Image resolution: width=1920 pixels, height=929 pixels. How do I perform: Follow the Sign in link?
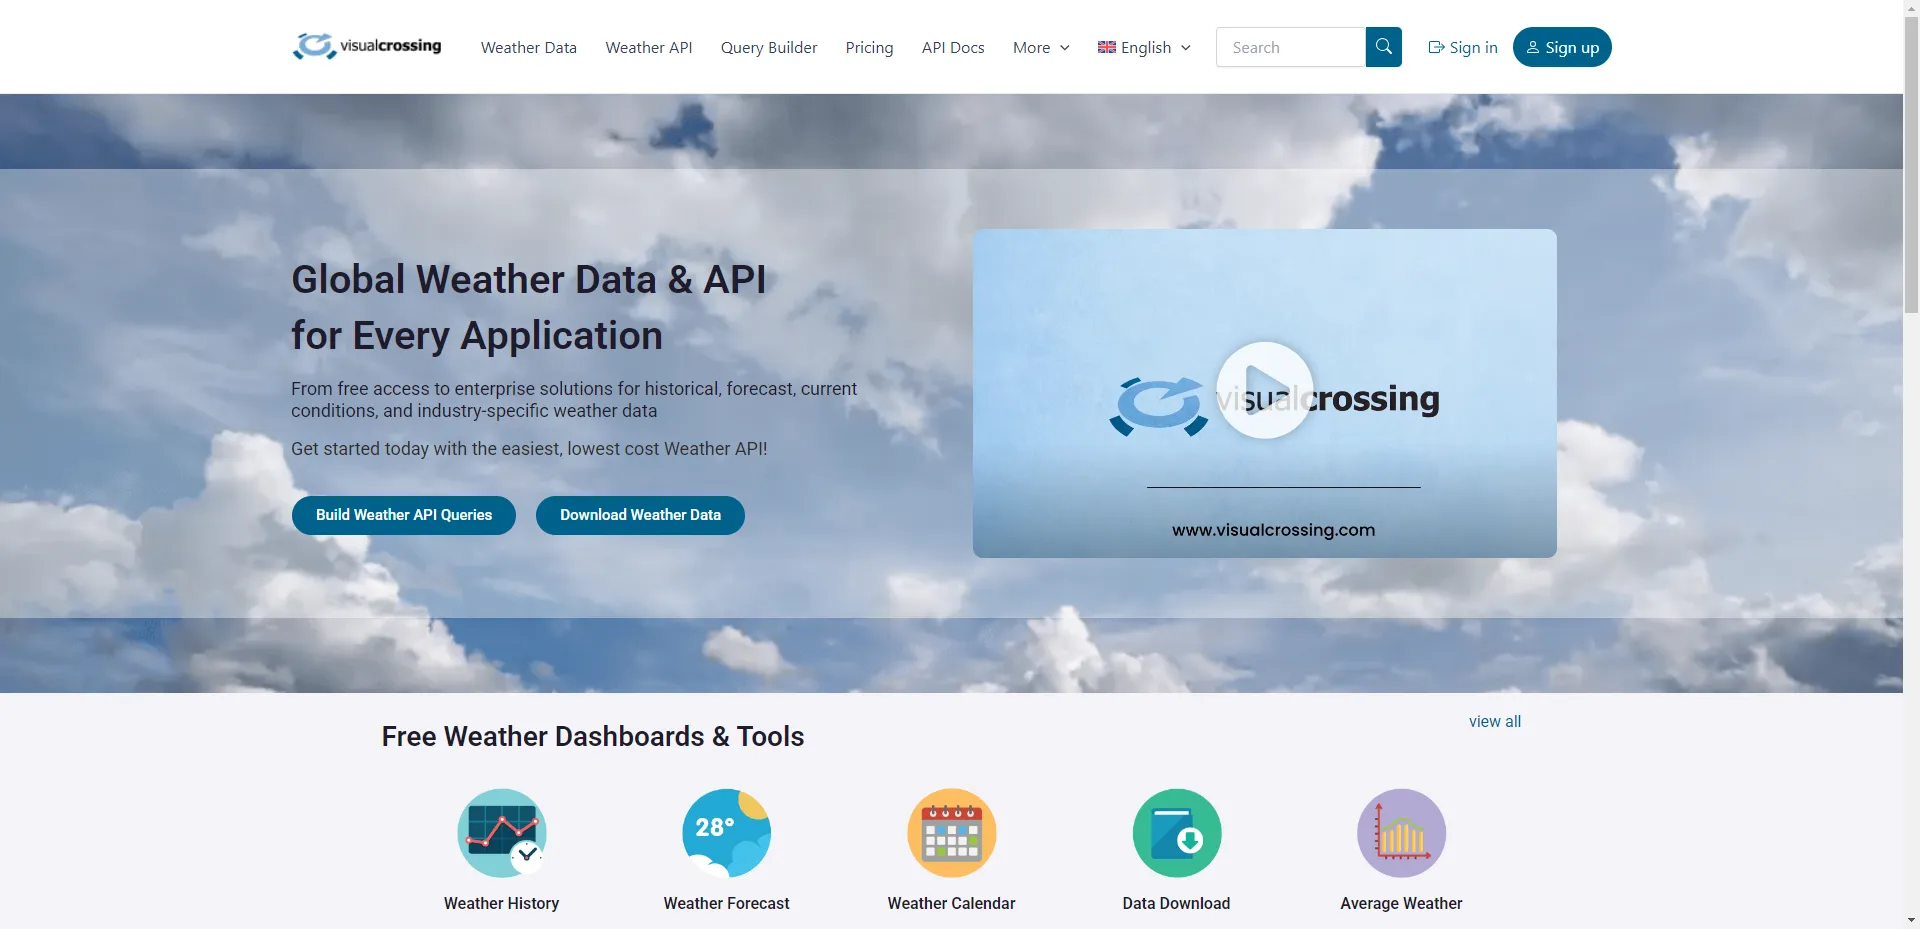pyautogui.click(x=1462, y=47)
